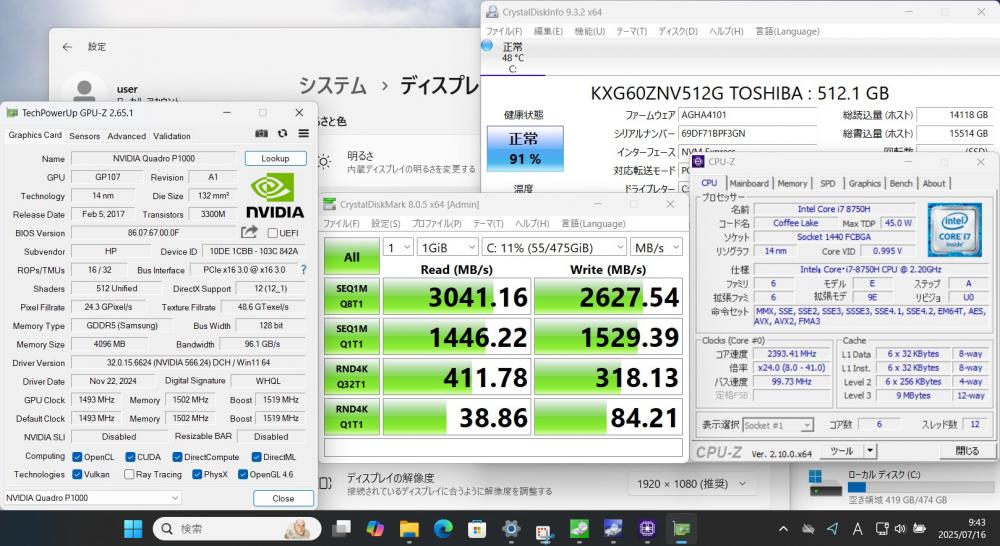Screen dimensions: 1000x546
Task: Switch to the Advanced tab in GPU-Z
Action: [126, 136]
